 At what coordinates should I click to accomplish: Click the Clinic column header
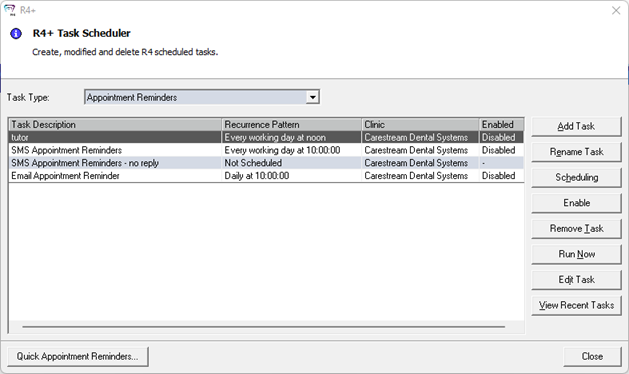point(420,124)
